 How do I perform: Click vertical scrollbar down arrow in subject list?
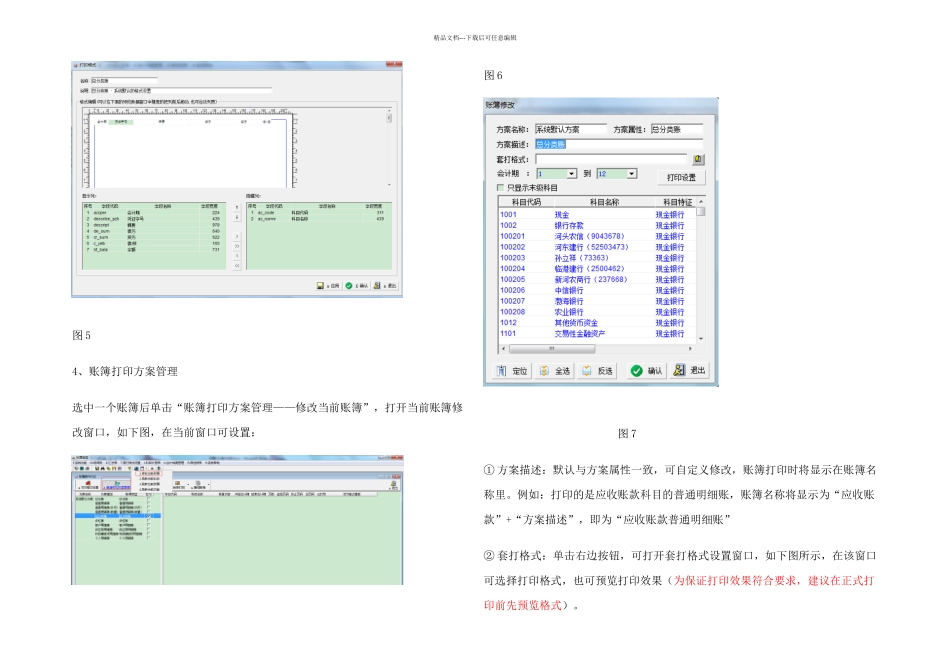[701, 339]
